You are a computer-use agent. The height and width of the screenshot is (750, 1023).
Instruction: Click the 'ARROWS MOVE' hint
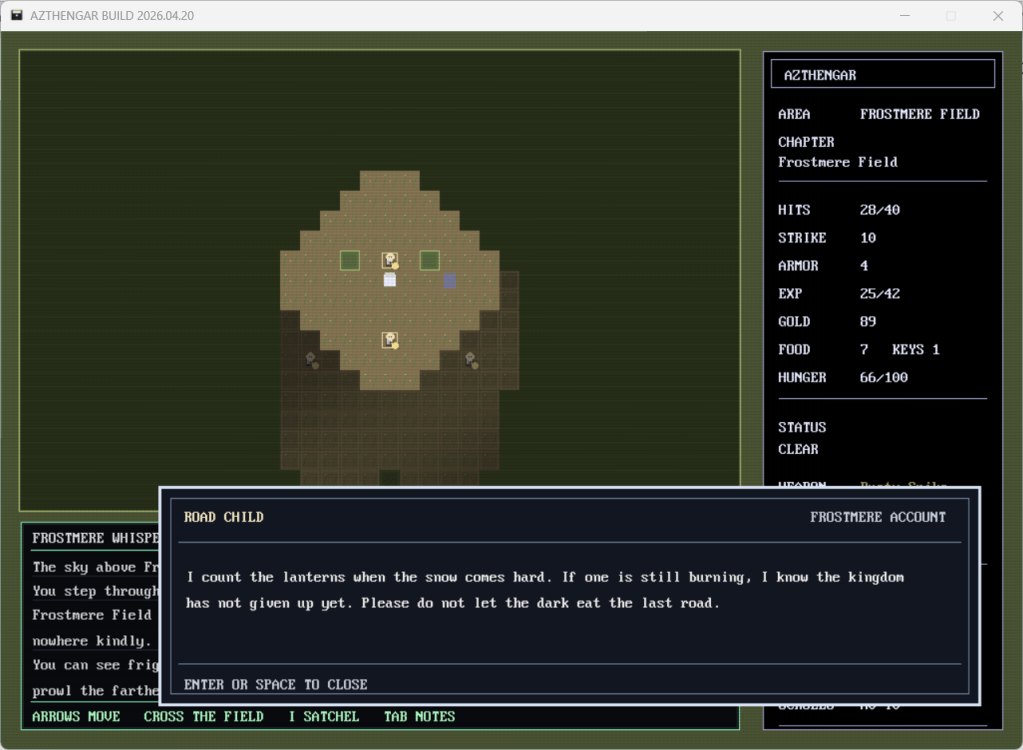(76, 716)
